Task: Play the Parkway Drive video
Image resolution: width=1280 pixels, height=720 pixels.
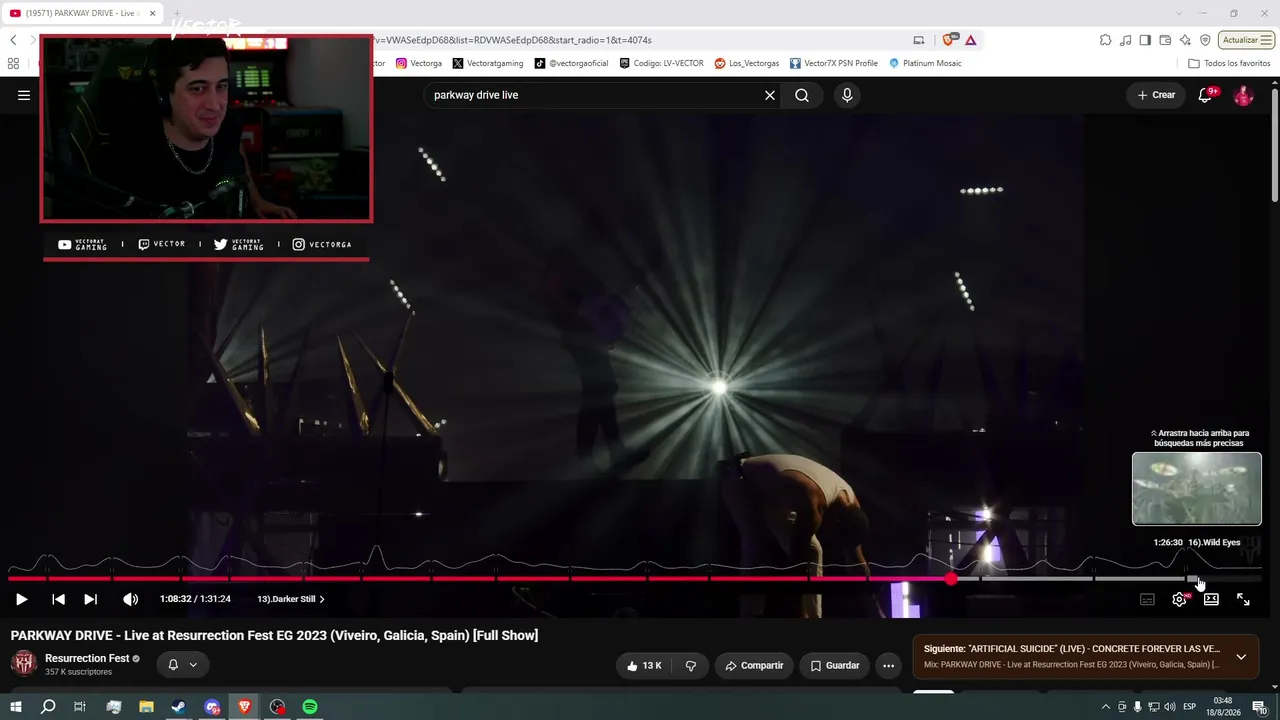Action: click(21, 599)
